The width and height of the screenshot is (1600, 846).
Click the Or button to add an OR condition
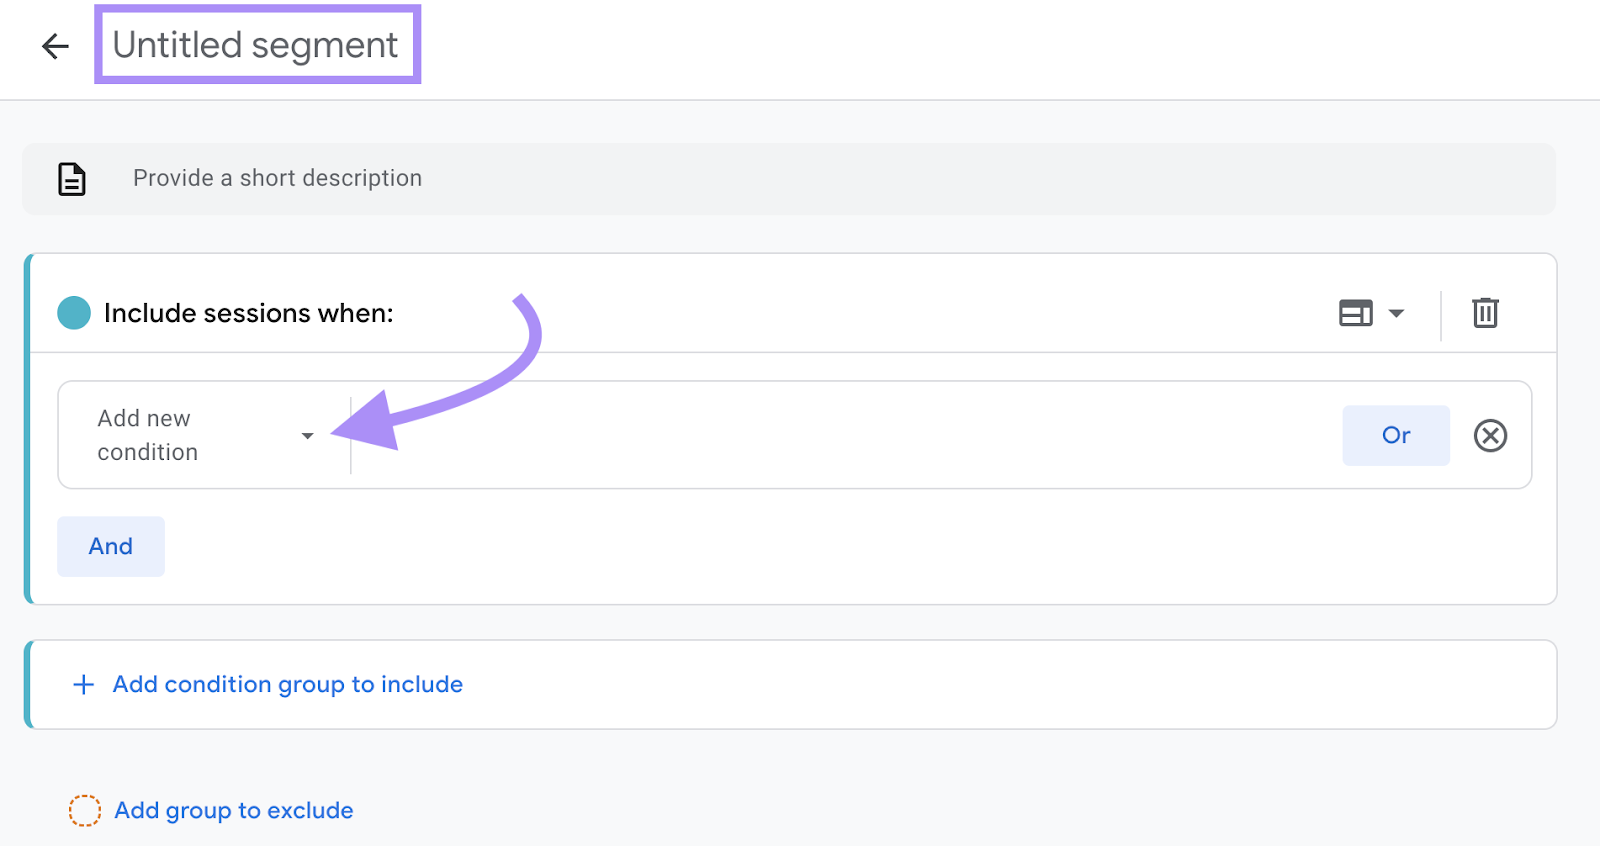coord(1396,435)
